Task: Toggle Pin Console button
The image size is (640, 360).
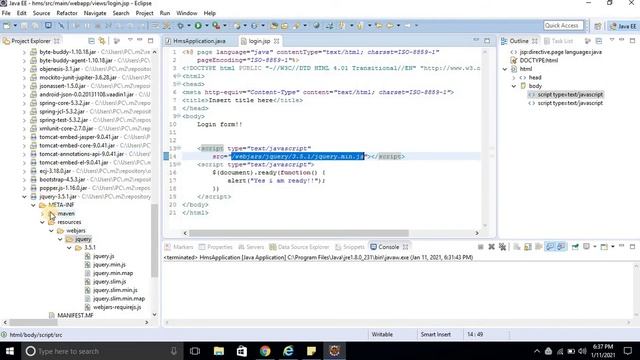Action: pyautogui.click(x=575, y=247)
